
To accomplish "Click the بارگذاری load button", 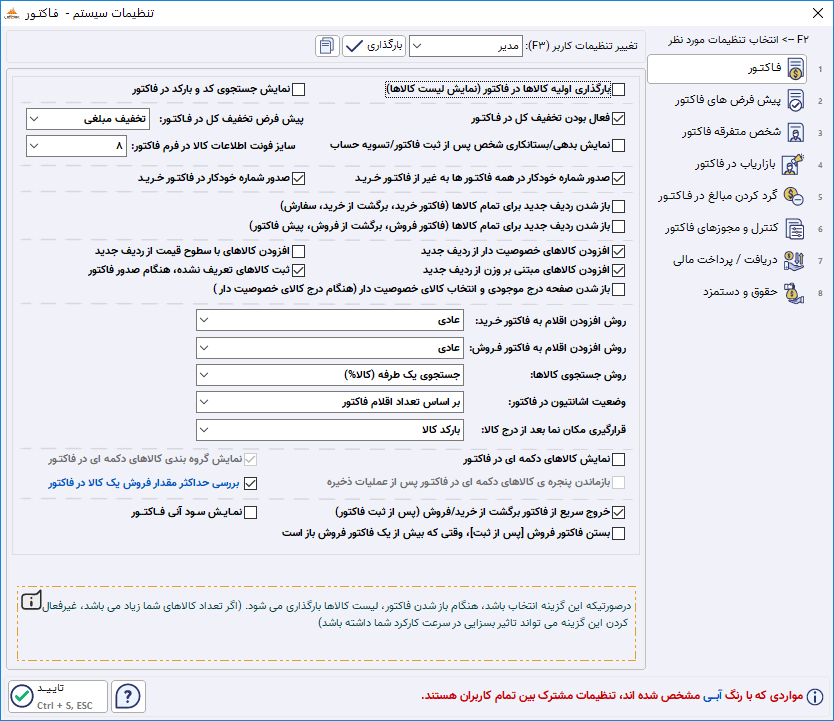I will (374, 46).
